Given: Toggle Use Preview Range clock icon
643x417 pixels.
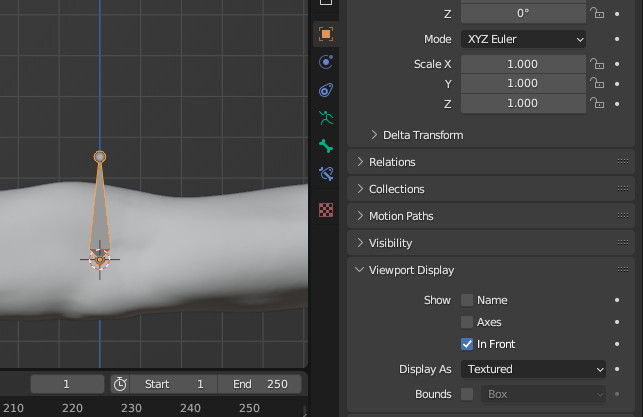Looking at the screenshot, I should tap(120, 384).
